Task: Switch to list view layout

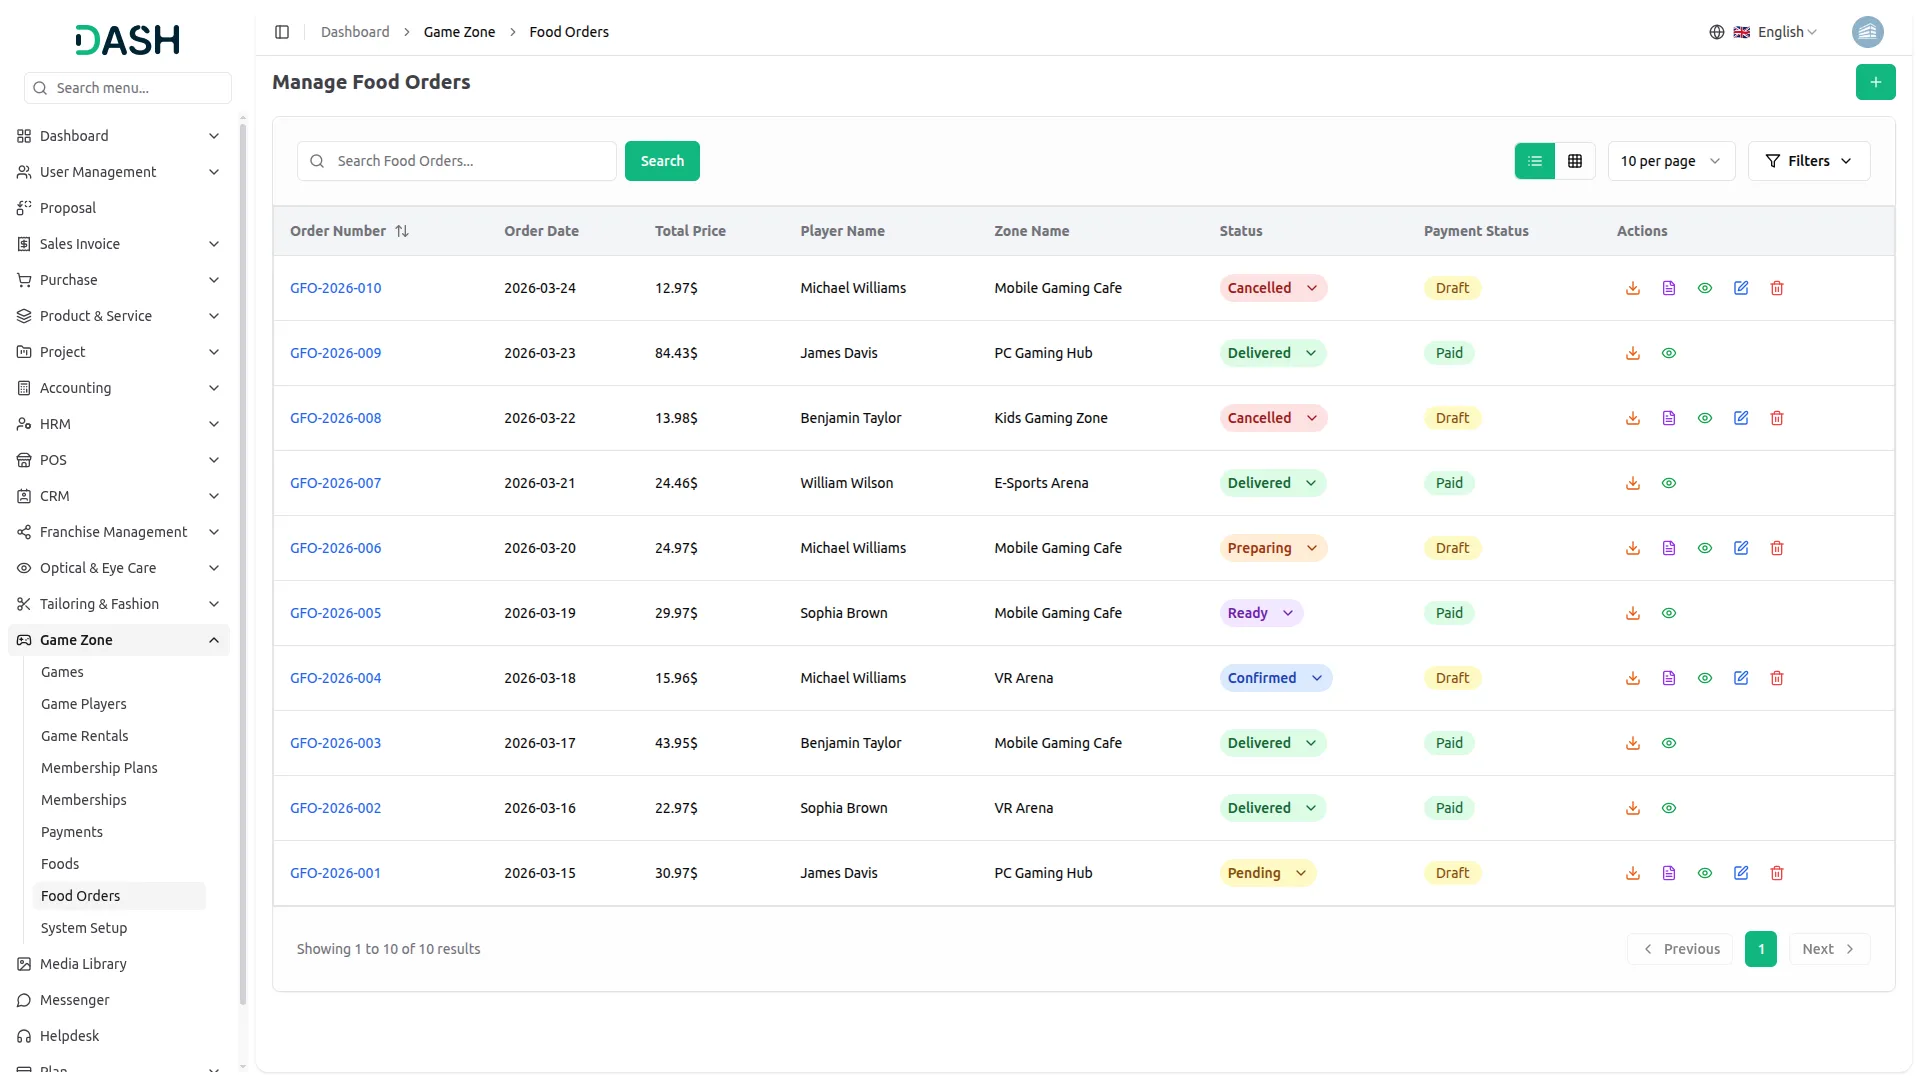Action: pos(1535,161)
